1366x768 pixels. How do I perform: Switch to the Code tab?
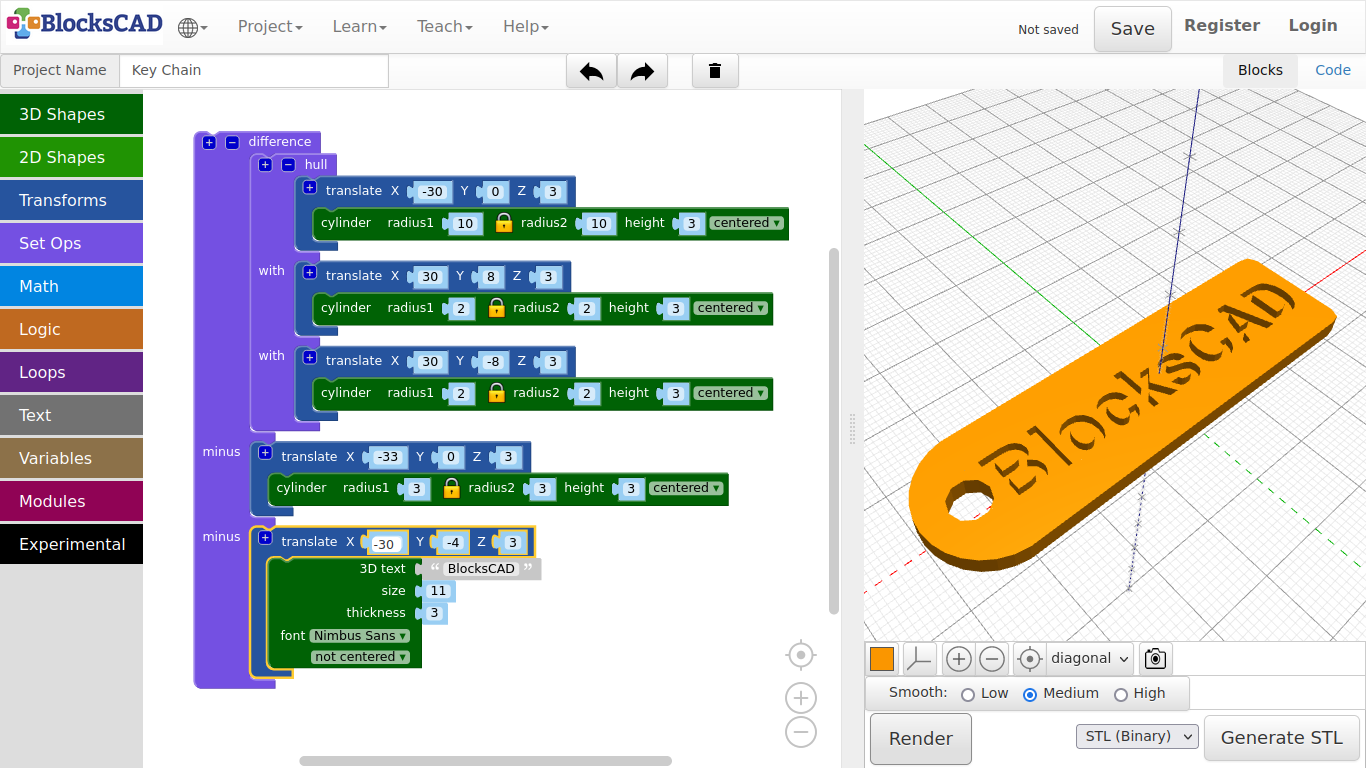point(1332,70)
